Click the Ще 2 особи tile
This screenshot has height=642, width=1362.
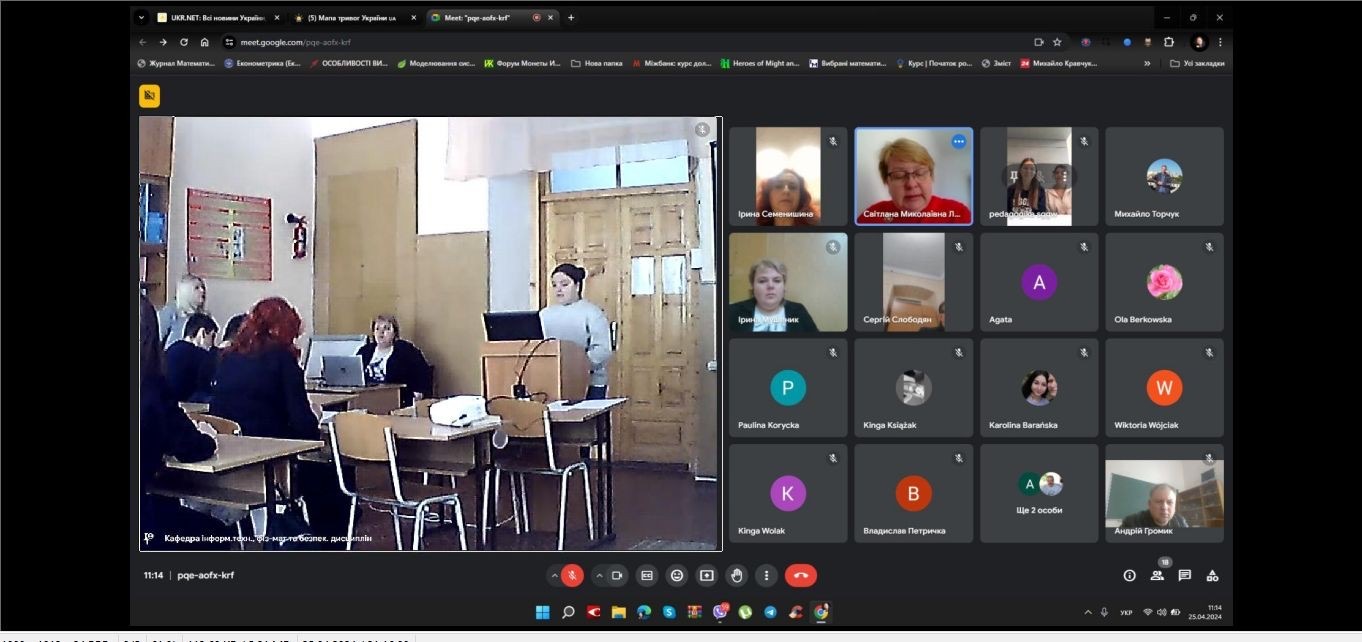point(1038,493)
